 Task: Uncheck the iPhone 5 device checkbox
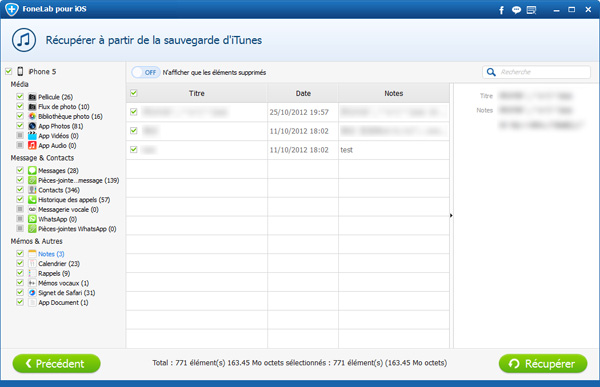pyautogui.click(x=8, y=71)
